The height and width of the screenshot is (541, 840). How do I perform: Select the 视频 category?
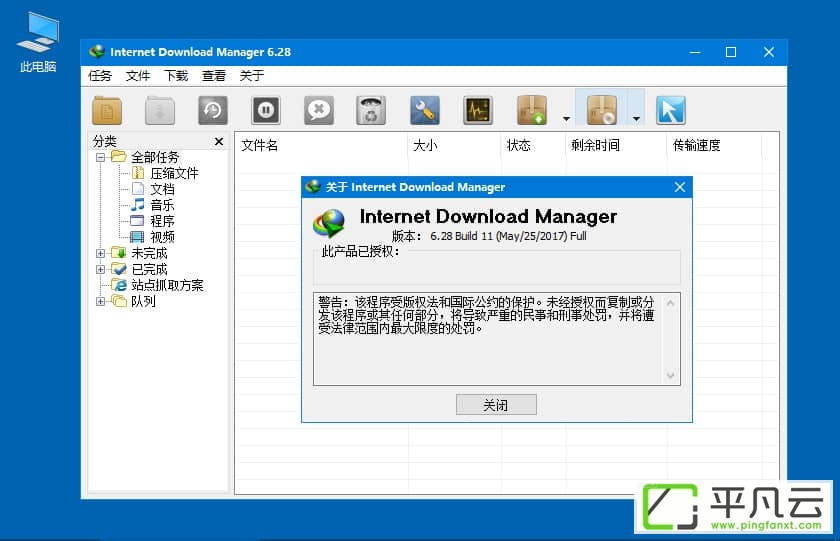point(162,237)
